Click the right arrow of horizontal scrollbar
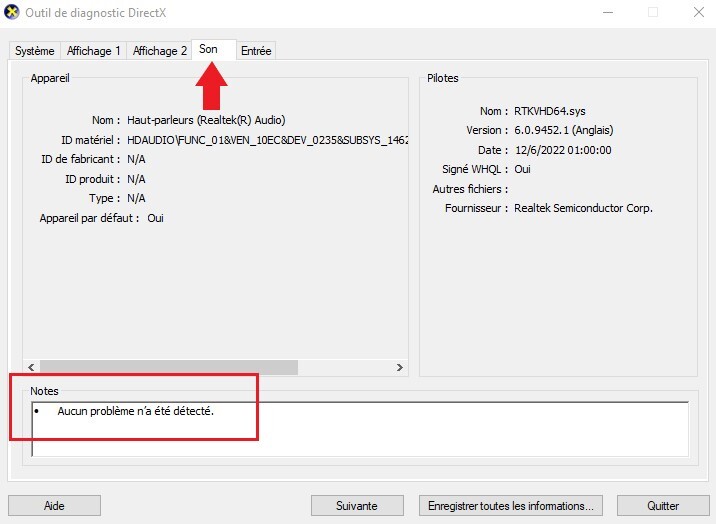The width and height of the screenshot is (716, 524). [400, 367]
